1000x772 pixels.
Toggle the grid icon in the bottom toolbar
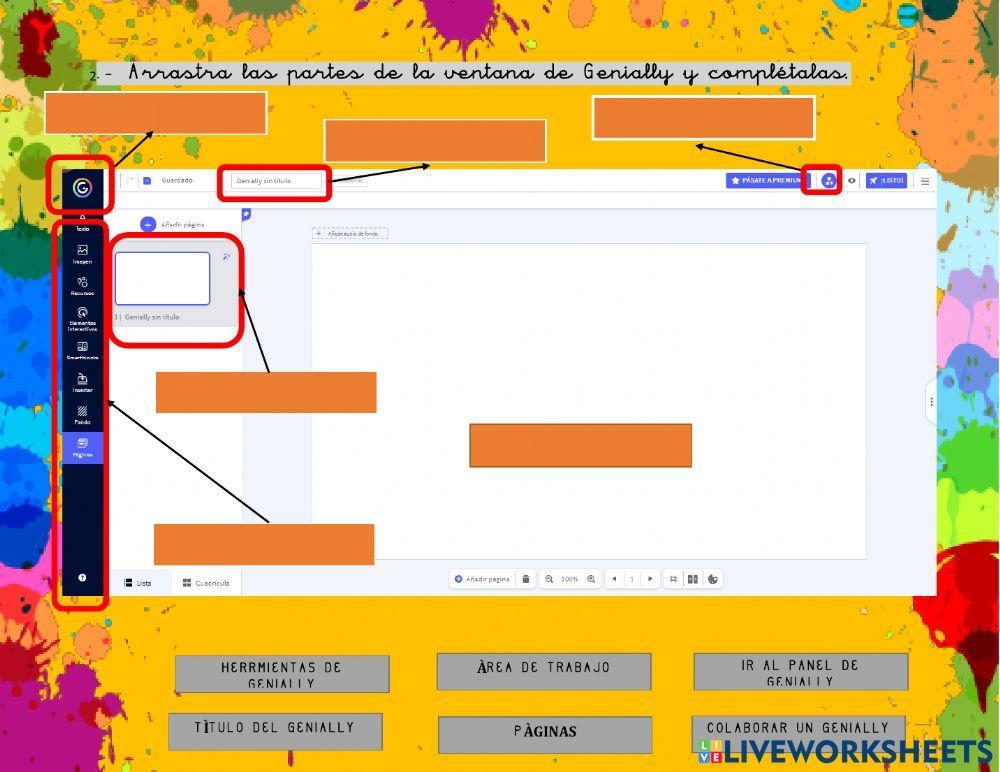click(x=673, y=579)
